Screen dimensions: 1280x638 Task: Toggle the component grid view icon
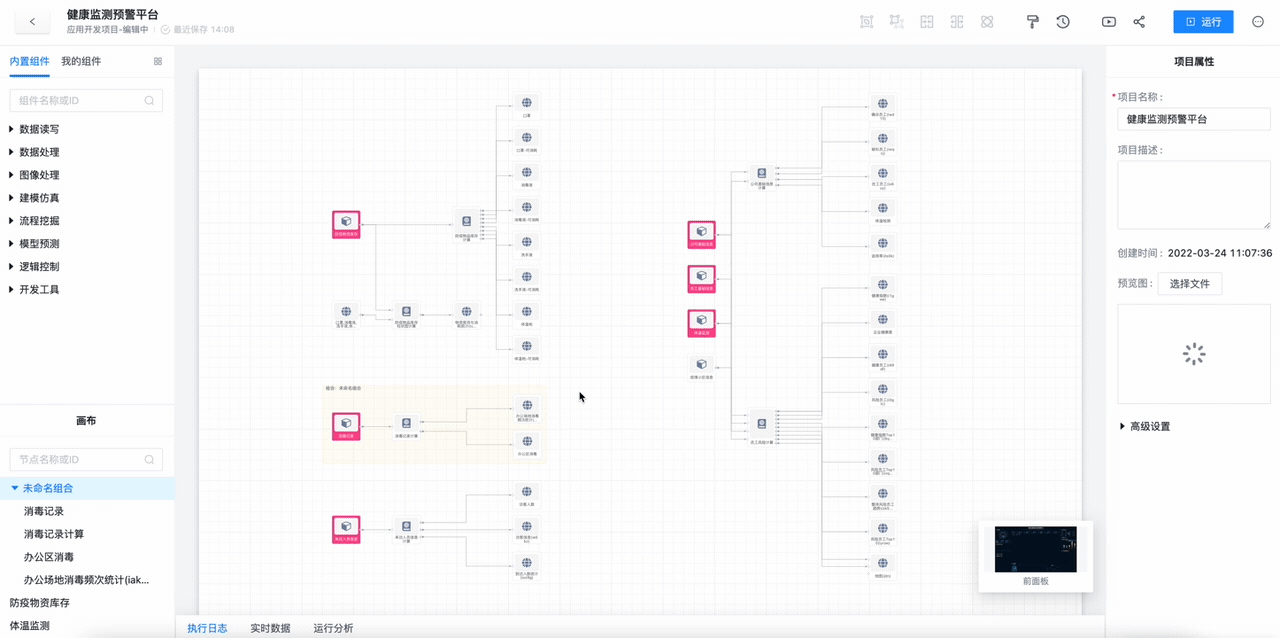click(x=157, y=62)
